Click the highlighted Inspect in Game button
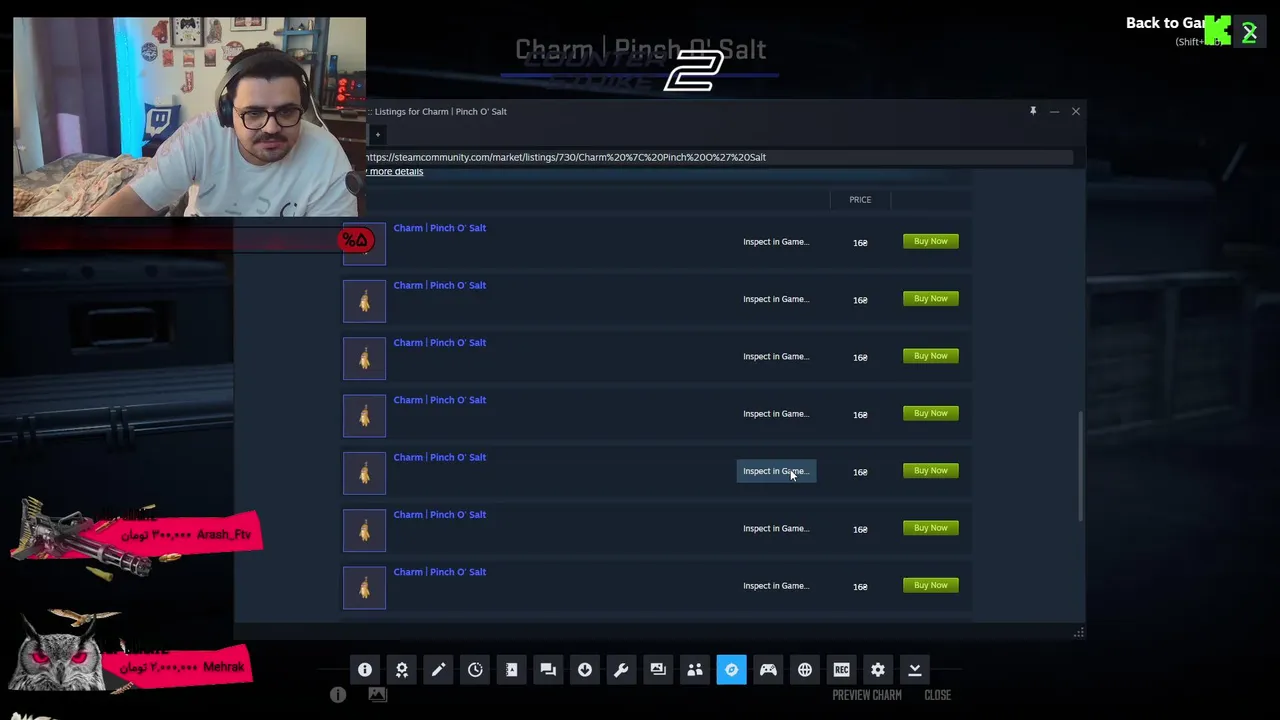Image resolution: width=1280 pixels, height=720 pixels. click(x=776, y=471)
